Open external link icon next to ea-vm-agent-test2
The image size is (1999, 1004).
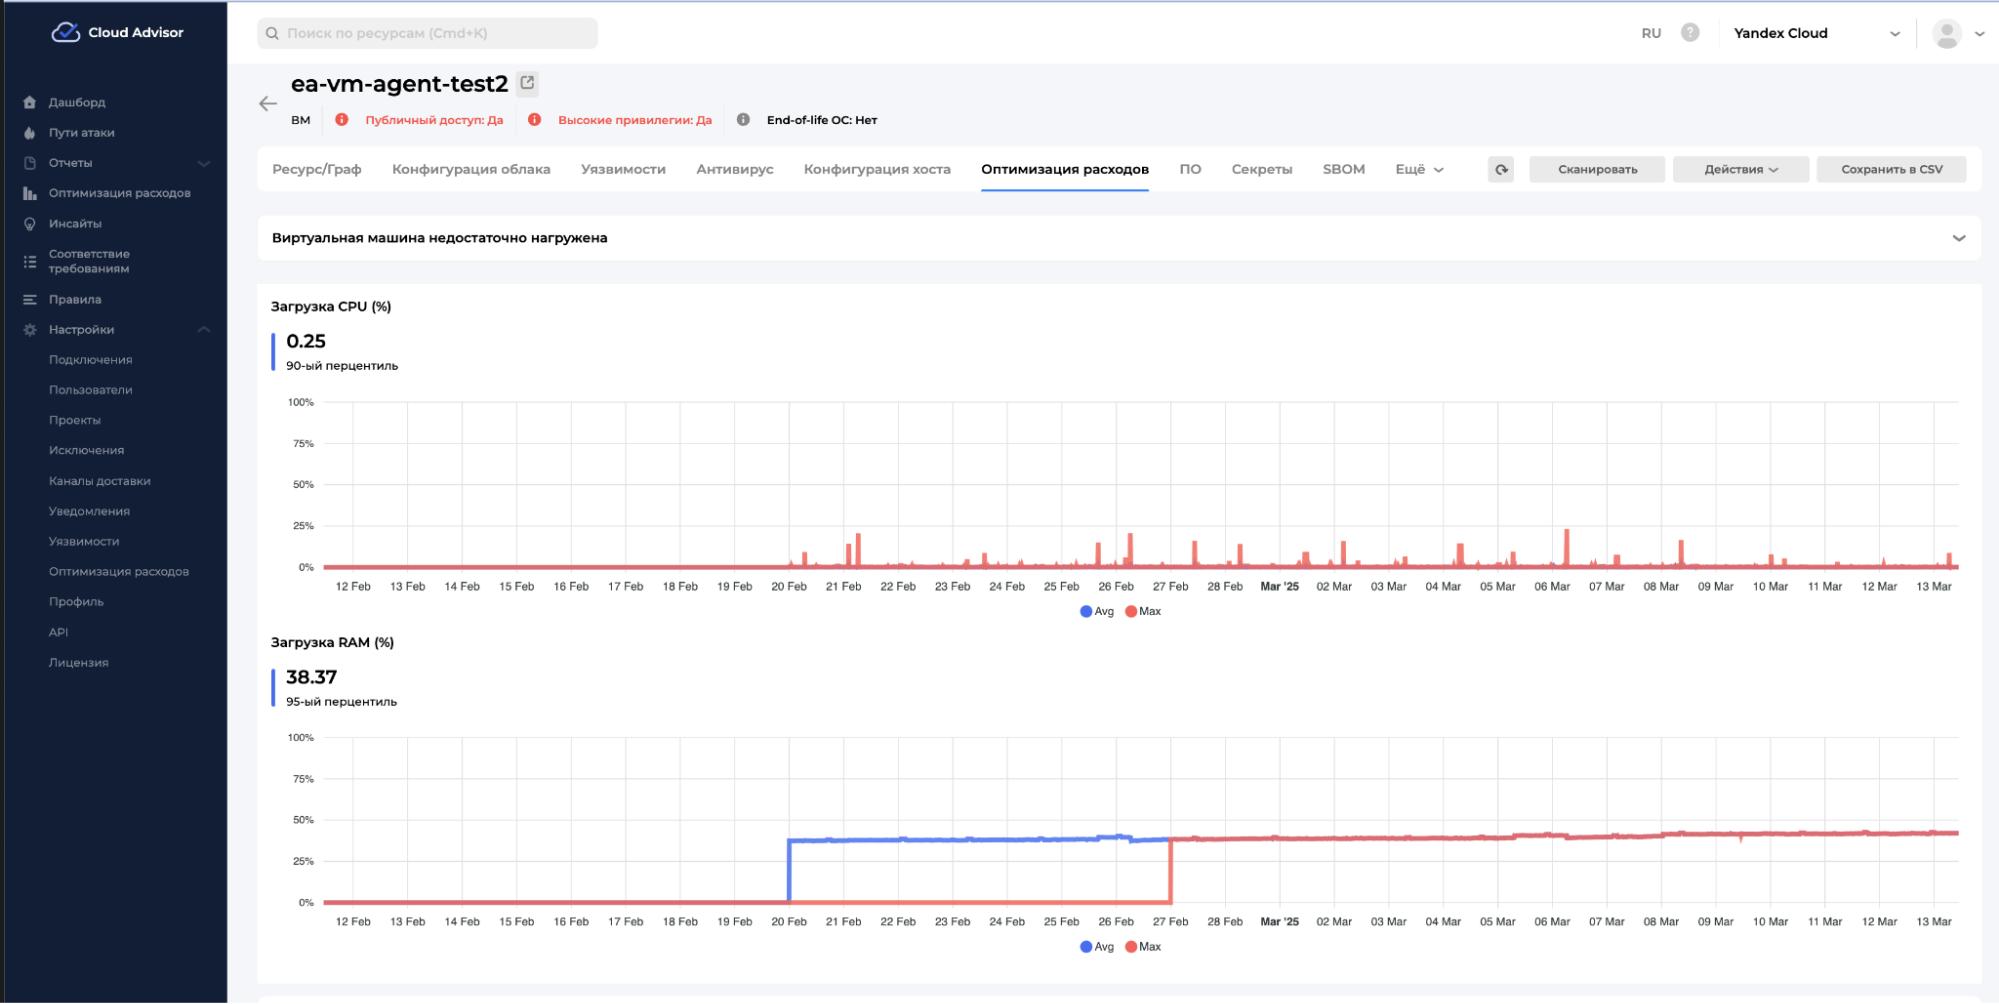(x=527, y=83)
